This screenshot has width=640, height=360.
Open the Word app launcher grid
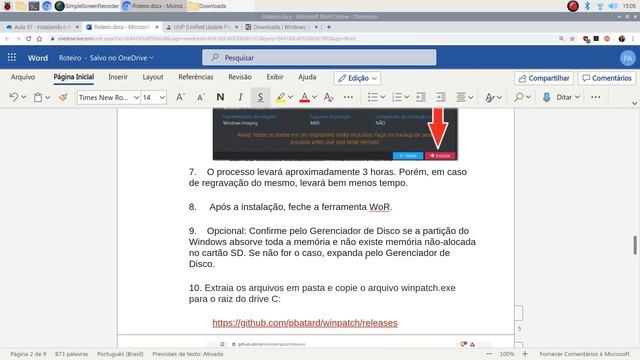tap(12, 58)
